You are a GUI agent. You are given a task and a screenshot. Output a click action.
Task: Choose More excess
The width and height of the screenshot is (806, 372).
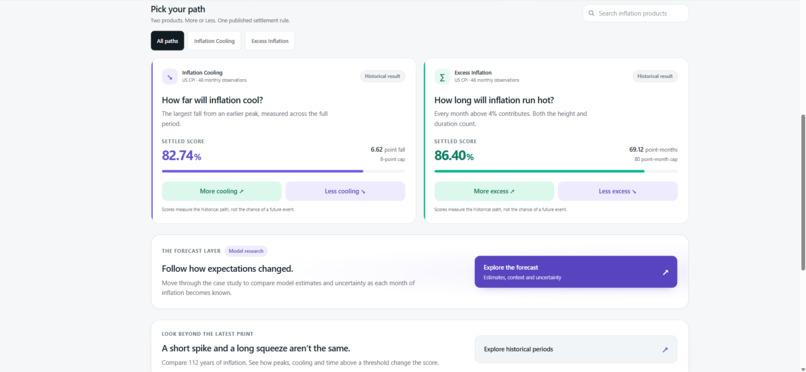click(494, 191)
